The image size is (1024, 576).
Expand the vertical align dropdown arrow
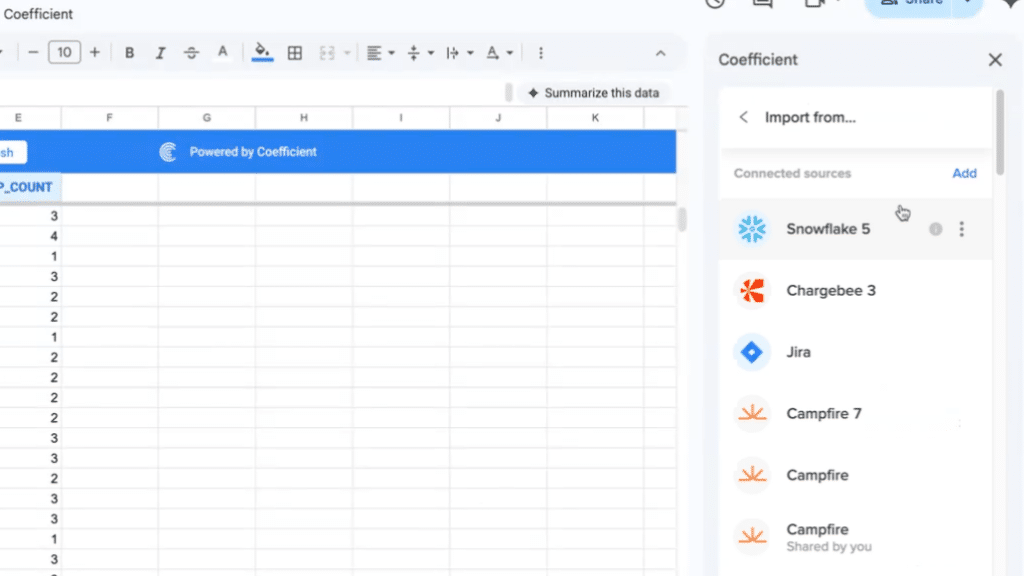pos(430,53)
